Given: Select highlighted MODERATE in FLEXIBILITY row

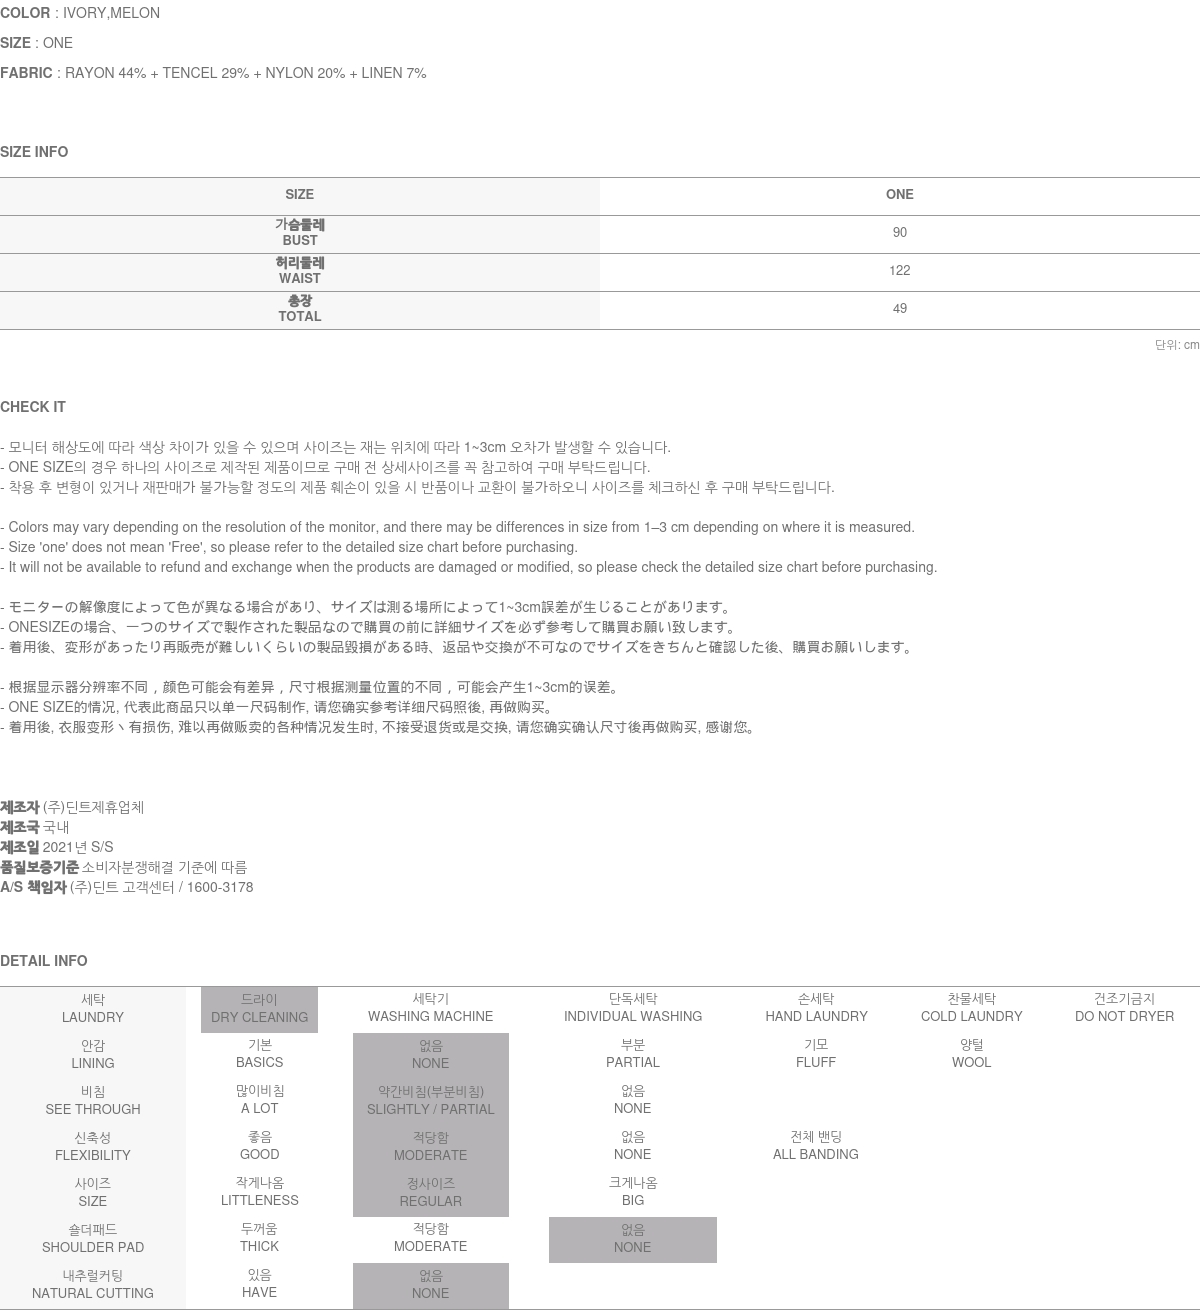Looking at the screenshot, I should pyautogui.click(x=431, y=1147).
